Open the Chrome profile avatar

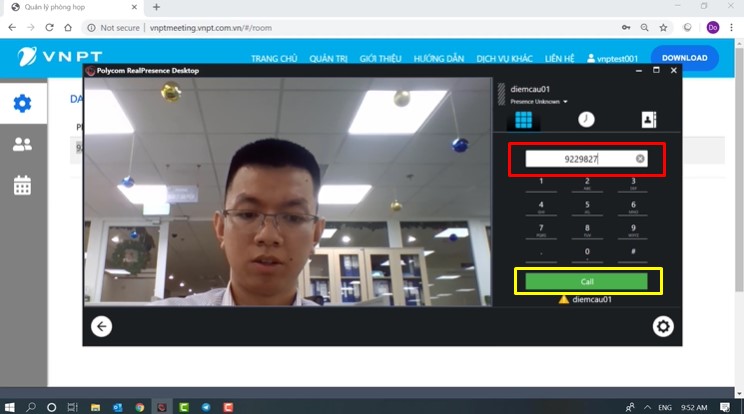click(713, 28)
